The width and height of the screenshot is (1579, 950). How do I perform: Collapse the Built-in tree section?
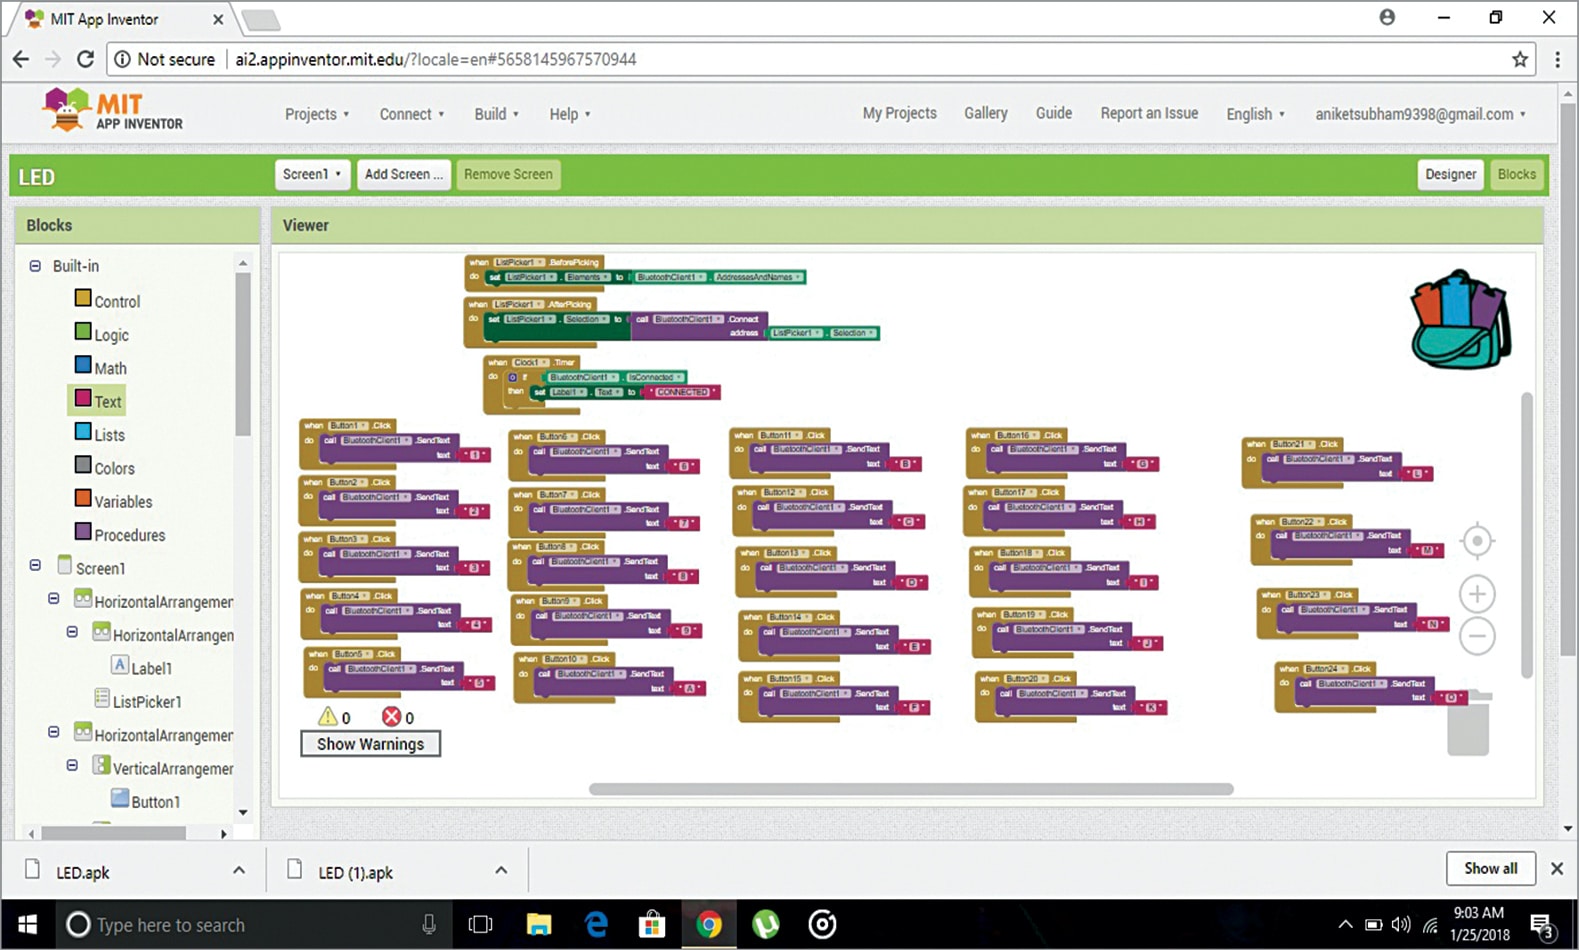pyautogui.click(x=35, y=266)
